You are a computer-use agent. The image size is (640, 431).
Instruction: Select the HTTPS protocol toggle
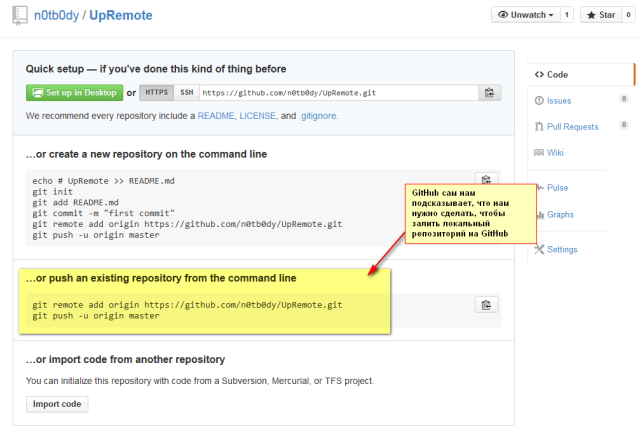point(157,93)
